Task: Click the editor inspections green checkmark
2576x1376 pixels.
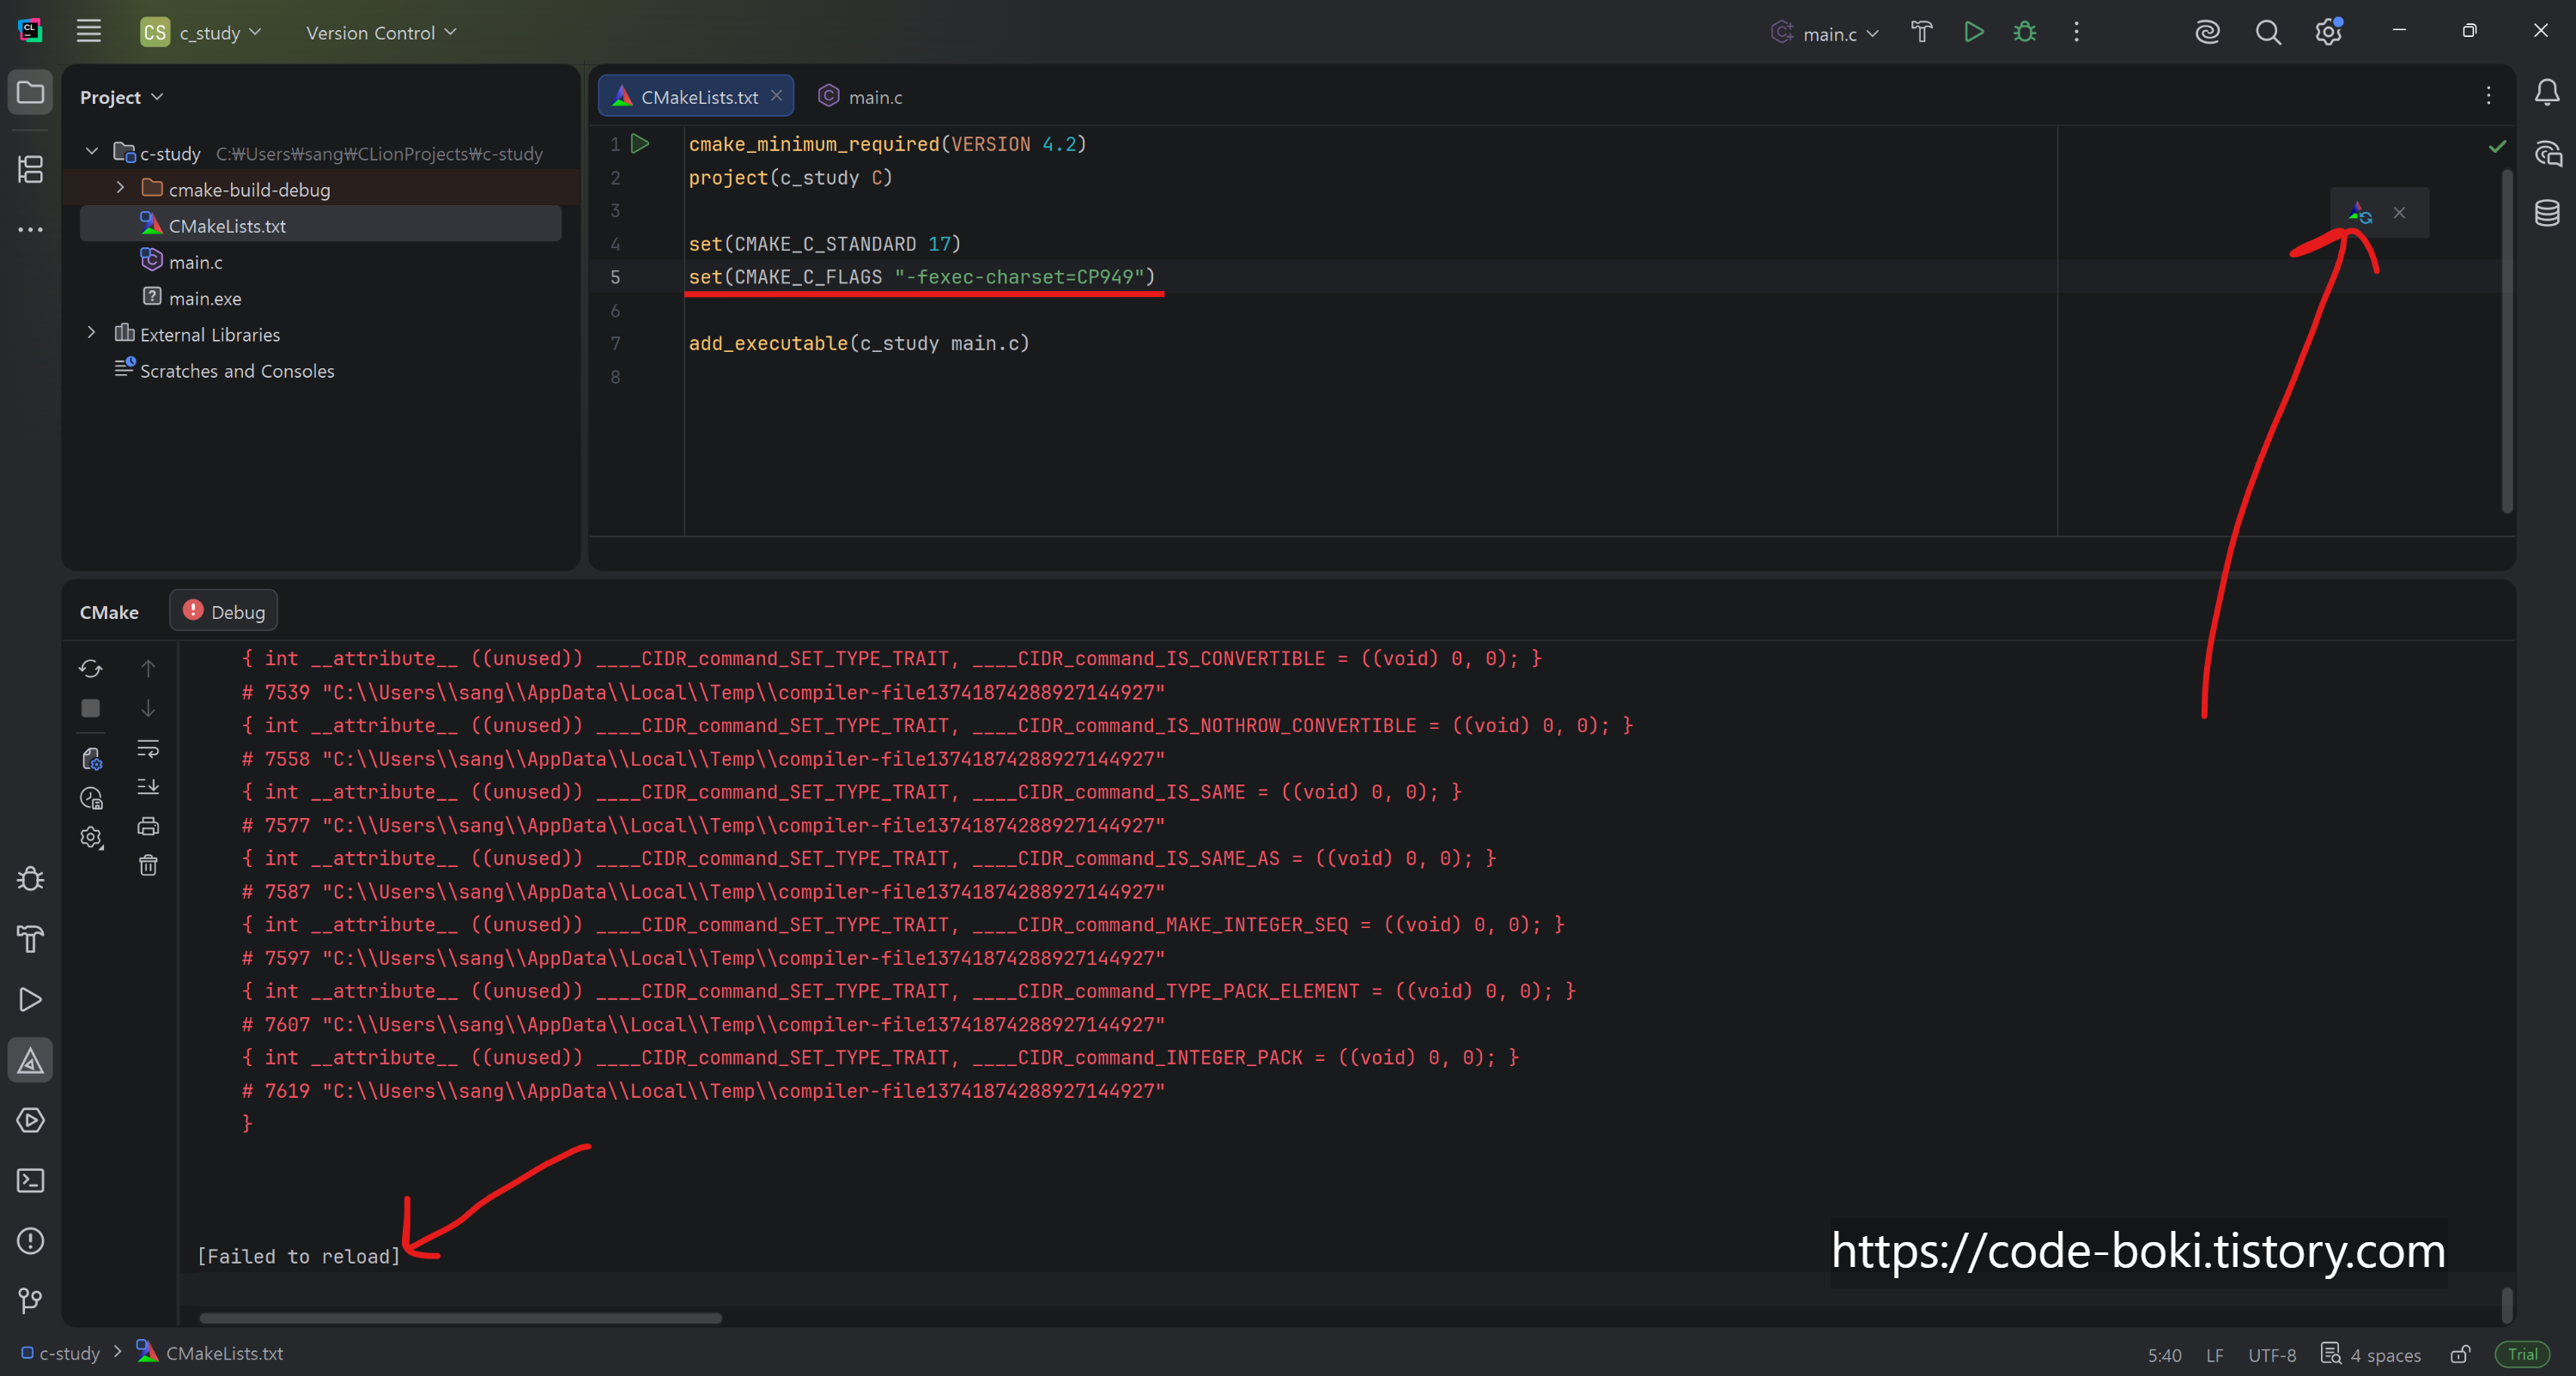Action: (2497, 146)
